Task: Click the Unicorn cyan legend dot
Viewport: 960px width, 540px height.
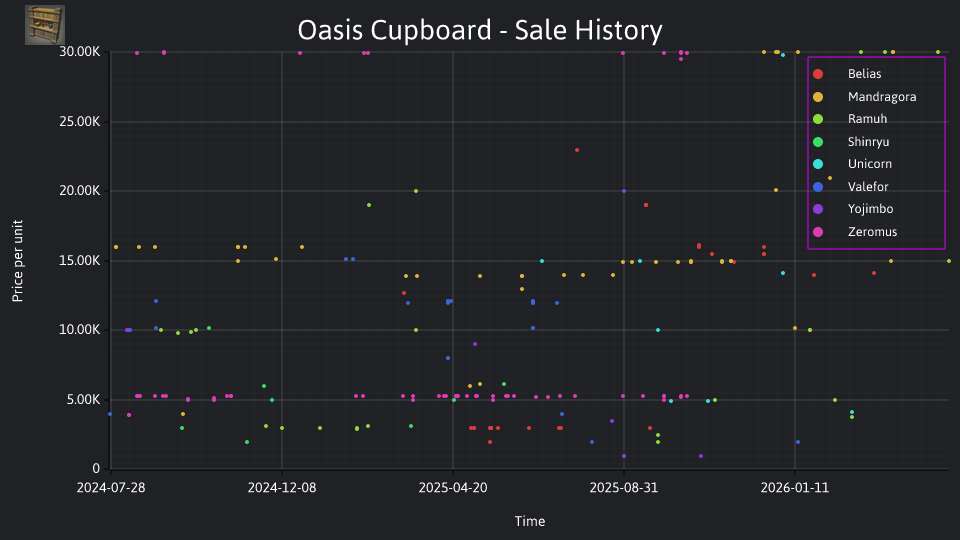Action: coord(818,164)
